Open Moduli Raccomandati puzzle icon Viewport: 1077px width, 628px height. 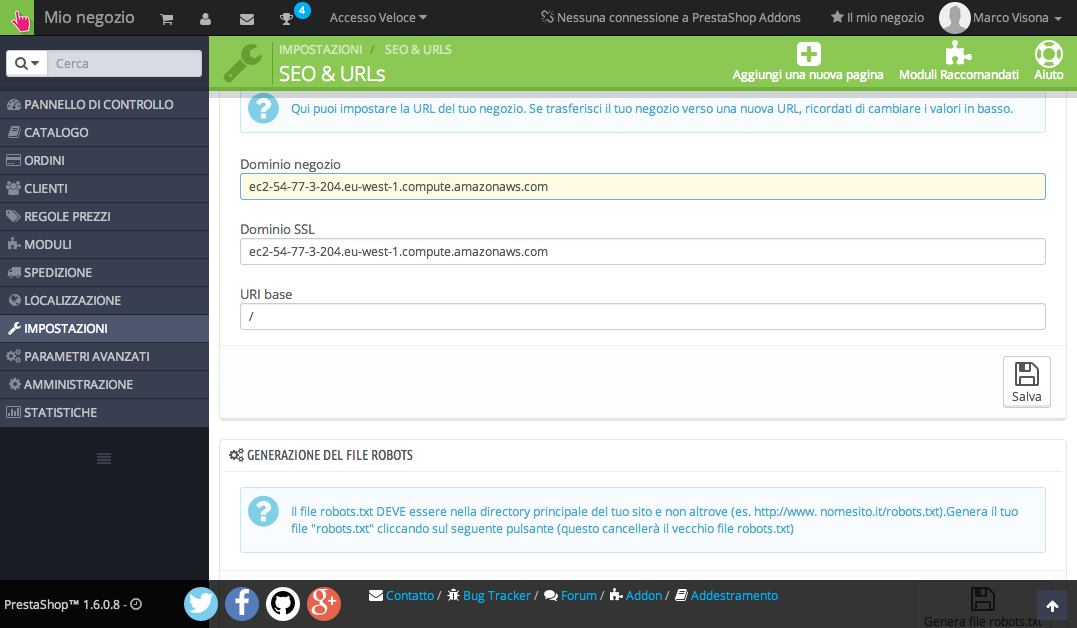[x=958, y=53]
